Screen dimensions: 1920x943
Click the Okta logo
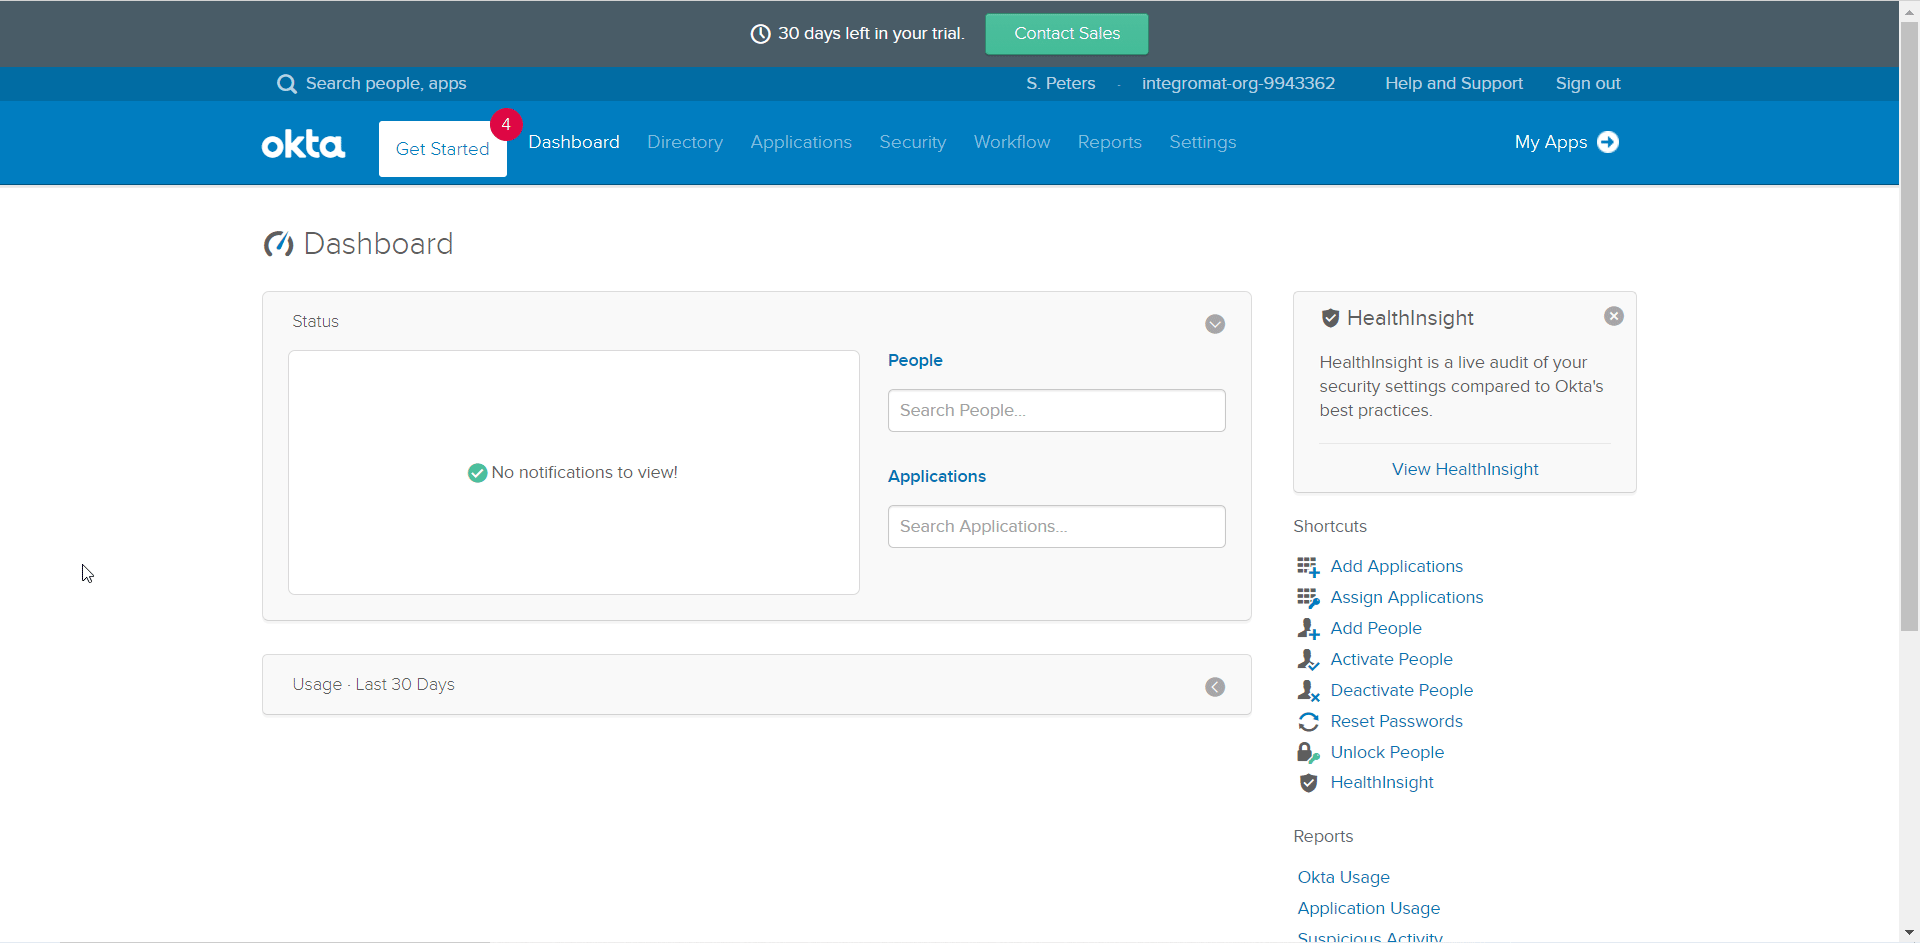303,144
